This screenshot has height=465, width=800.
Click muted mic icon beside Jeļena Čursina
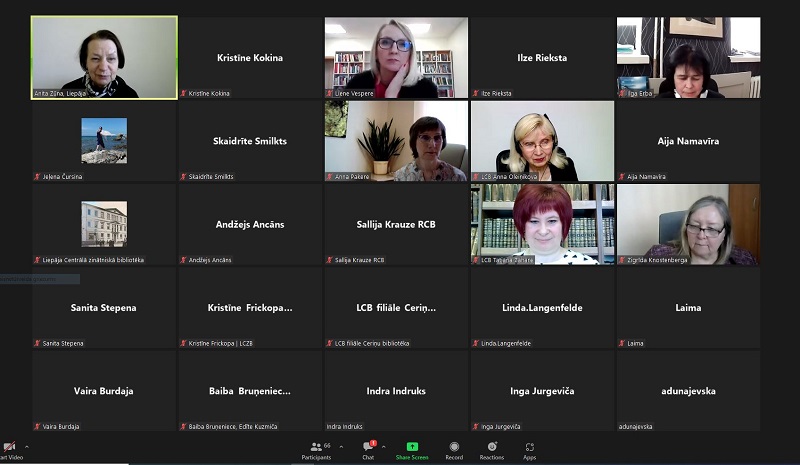pos(37,177)
